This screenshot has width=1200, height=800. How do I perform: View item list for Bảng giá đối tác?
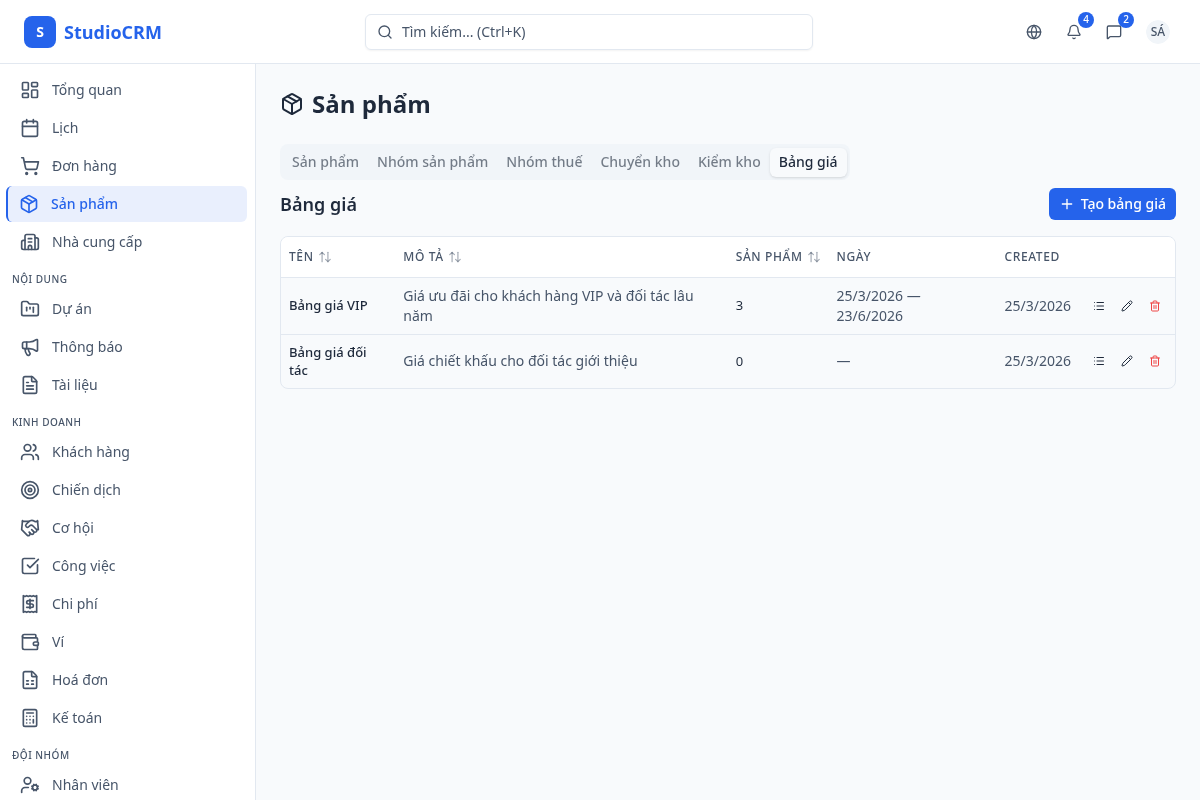1099,361
